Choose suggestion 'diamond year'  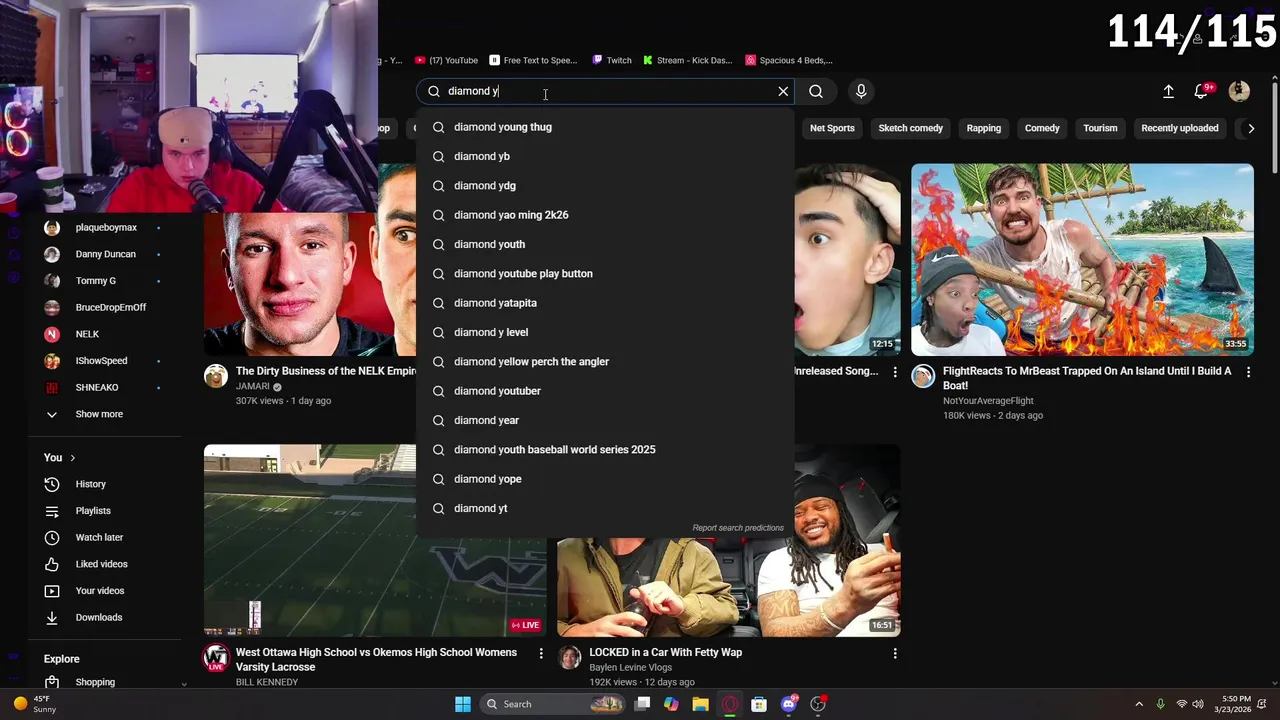point(605,420)
